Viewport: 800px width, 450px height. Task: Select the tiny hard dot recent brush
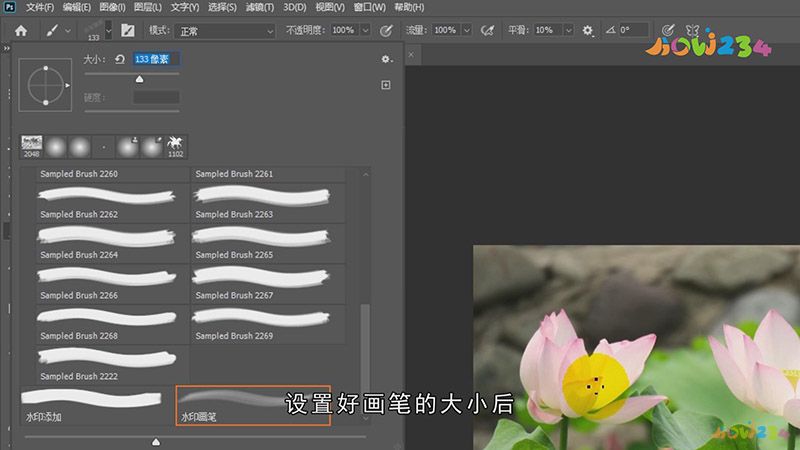pos(104,147)
